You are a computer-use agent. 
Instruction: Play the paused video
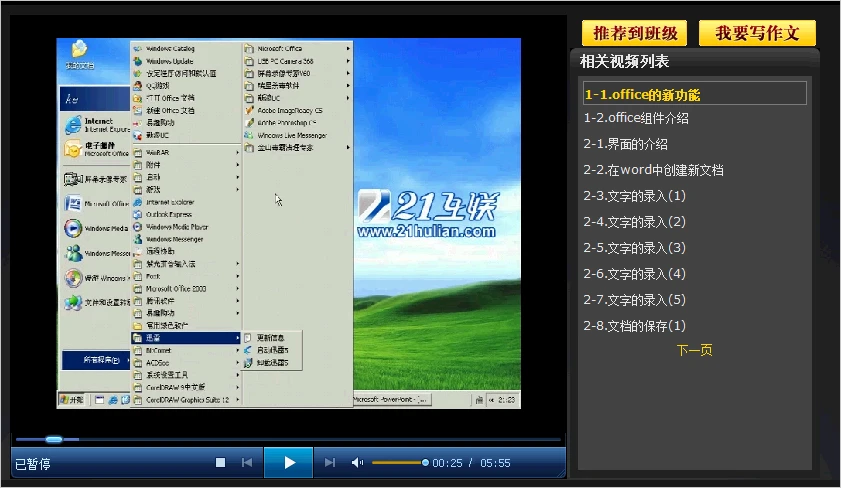coord(289,462)
